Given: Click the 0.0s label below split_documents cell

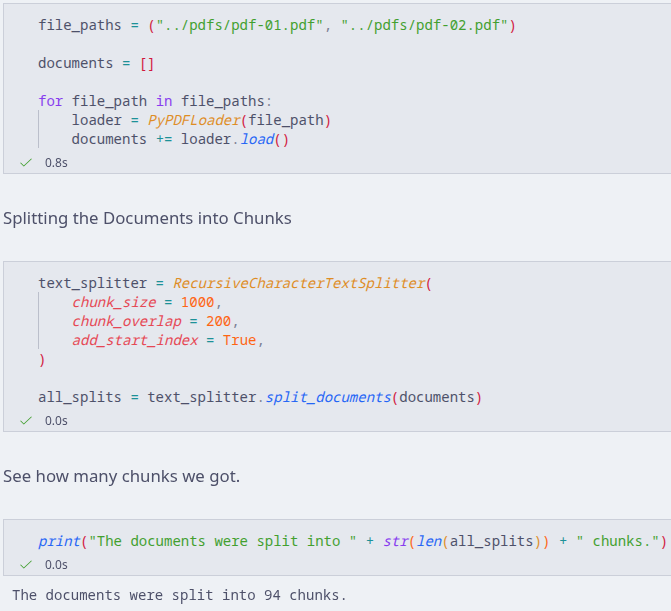Looking at the screenshot, I should click(x=56, y=421).
